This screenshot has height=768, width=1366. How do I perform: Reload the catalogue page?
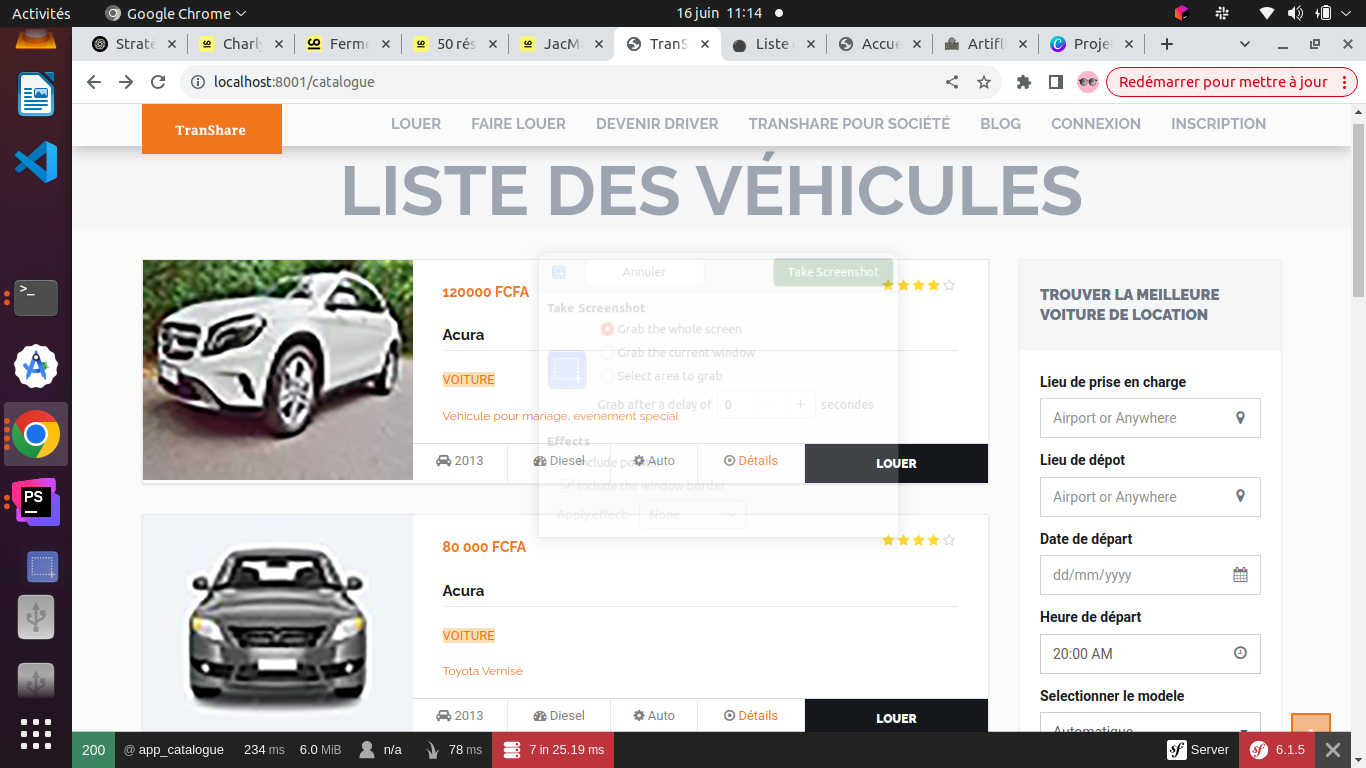(158, 82)
